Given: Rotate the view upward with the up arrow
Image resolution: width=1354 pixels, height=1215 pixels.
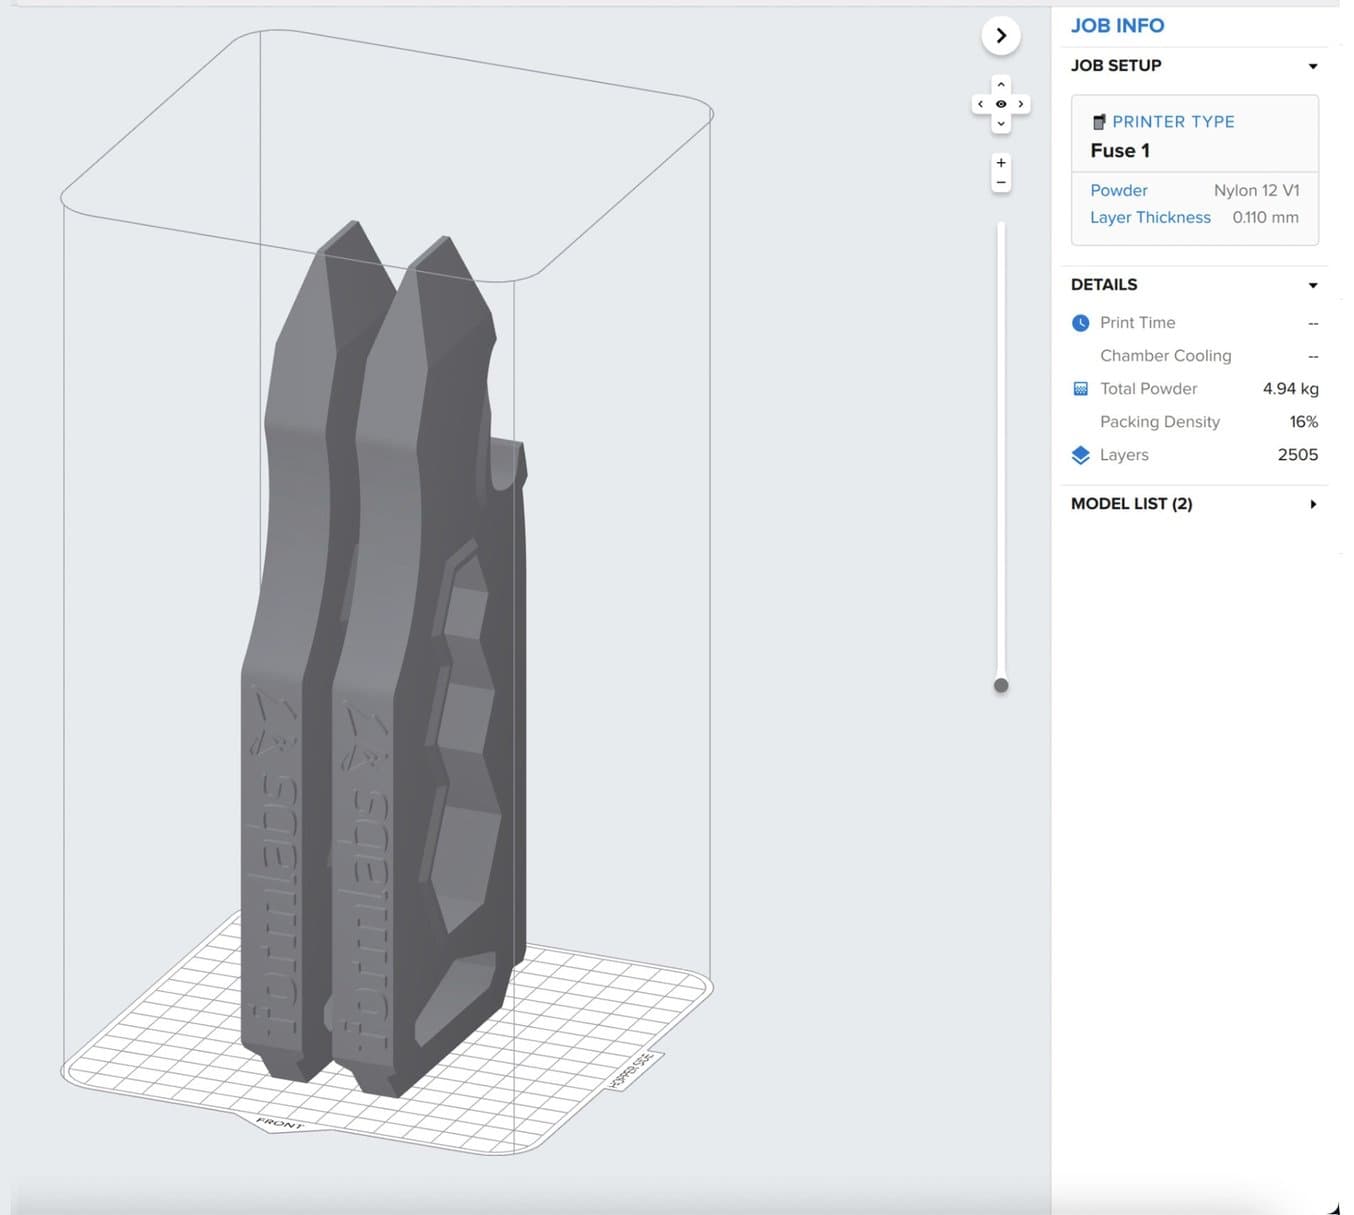Looking at the screenshot, I should pos(1001,85).
